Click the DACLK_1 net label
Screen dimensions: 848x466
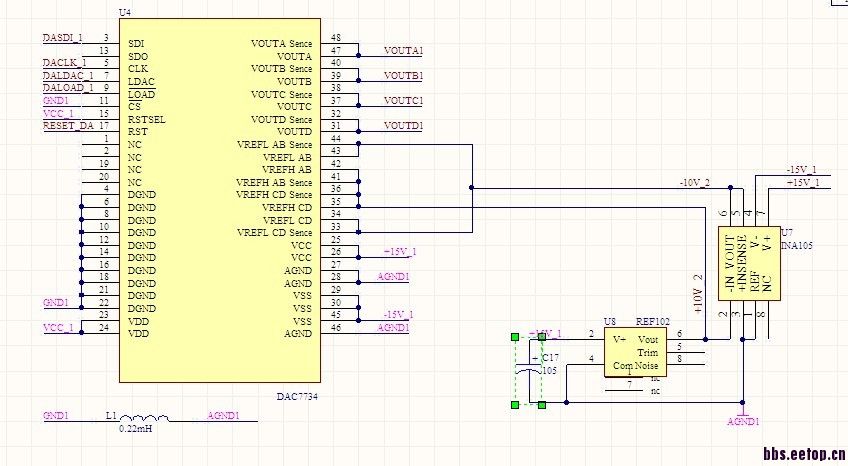[64, 62]
